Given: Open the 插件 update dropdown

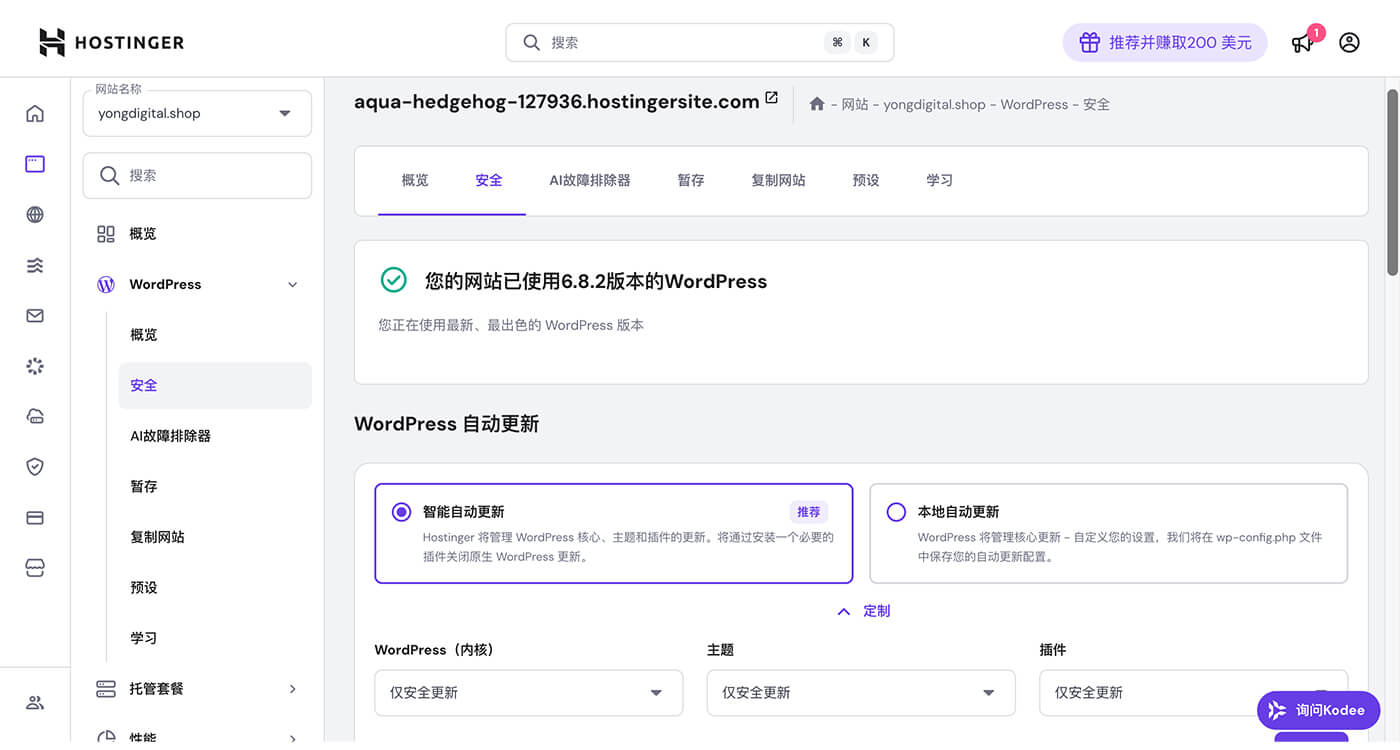Looking at the screenshot, I should tap(1193, 693).
